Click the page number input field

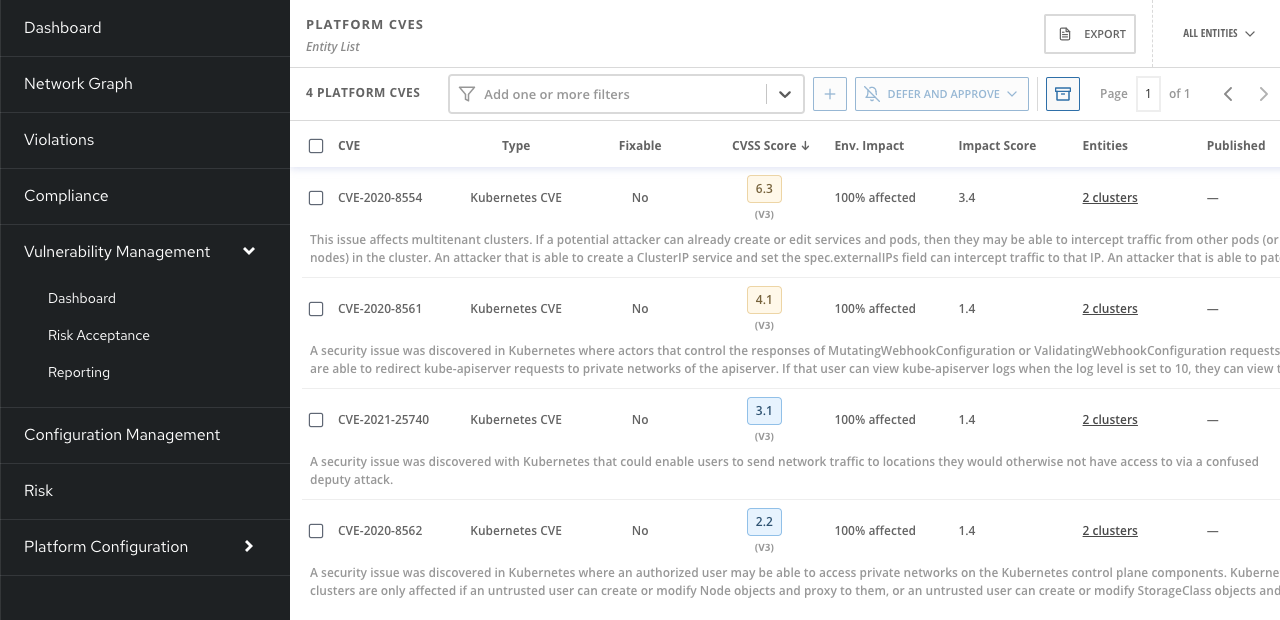tap(1147, 93)
